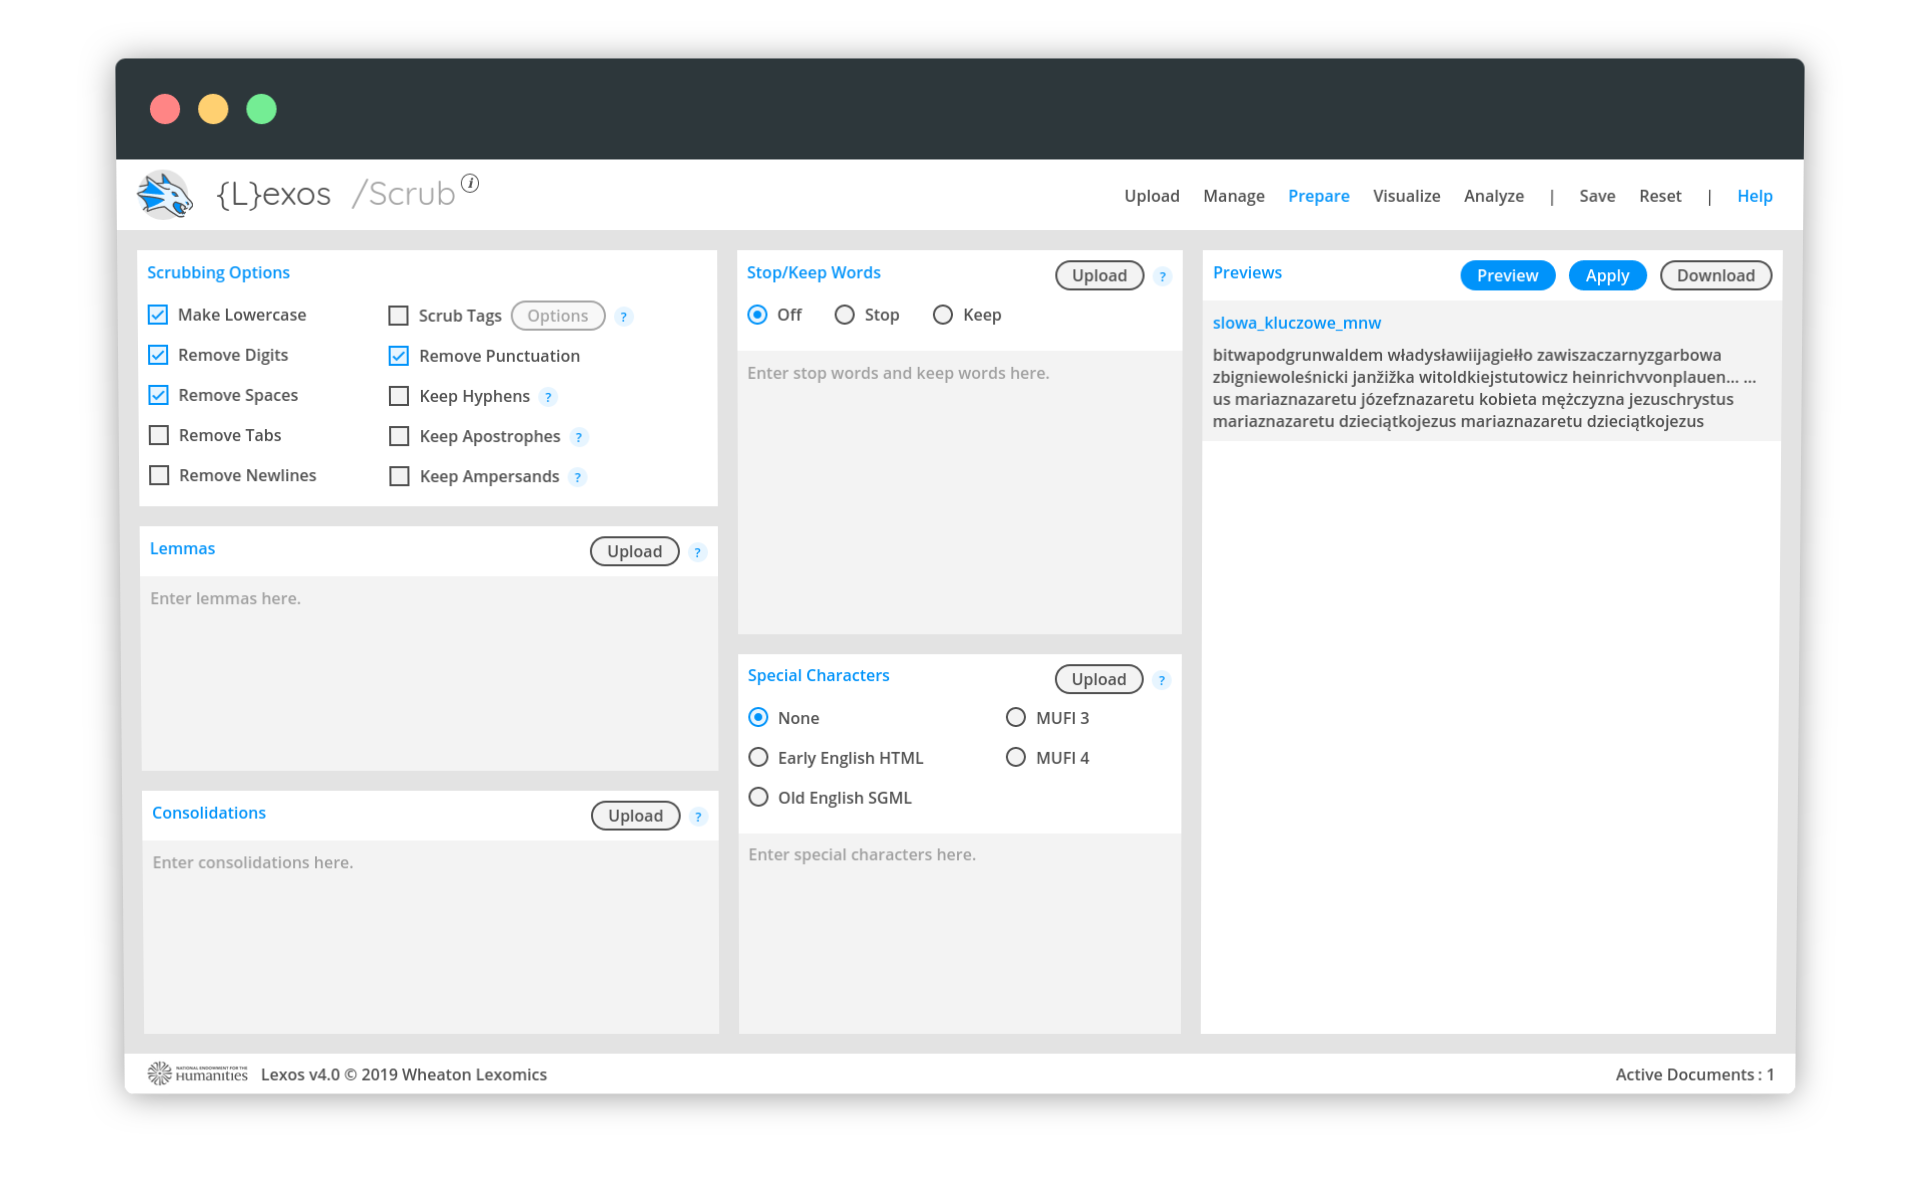Enable Remove Tabs checkbox
Screen dimensions: 1920x1200
tap(158, 435)
